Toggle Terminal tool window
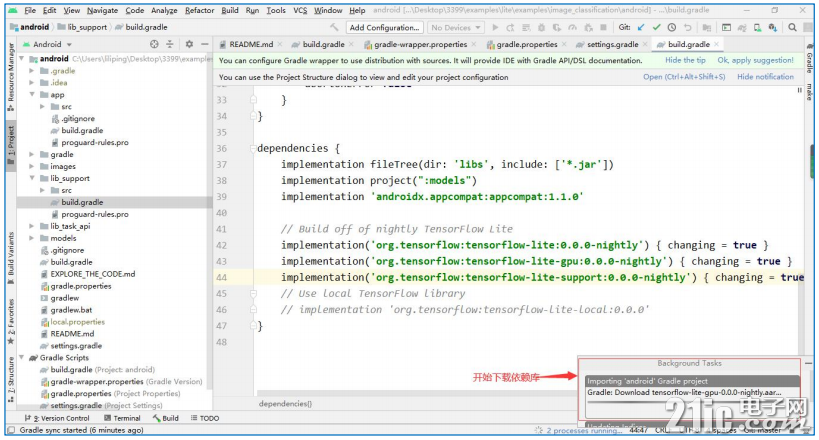The height and width of the screenshot is (440, 819). pos(122,418)
